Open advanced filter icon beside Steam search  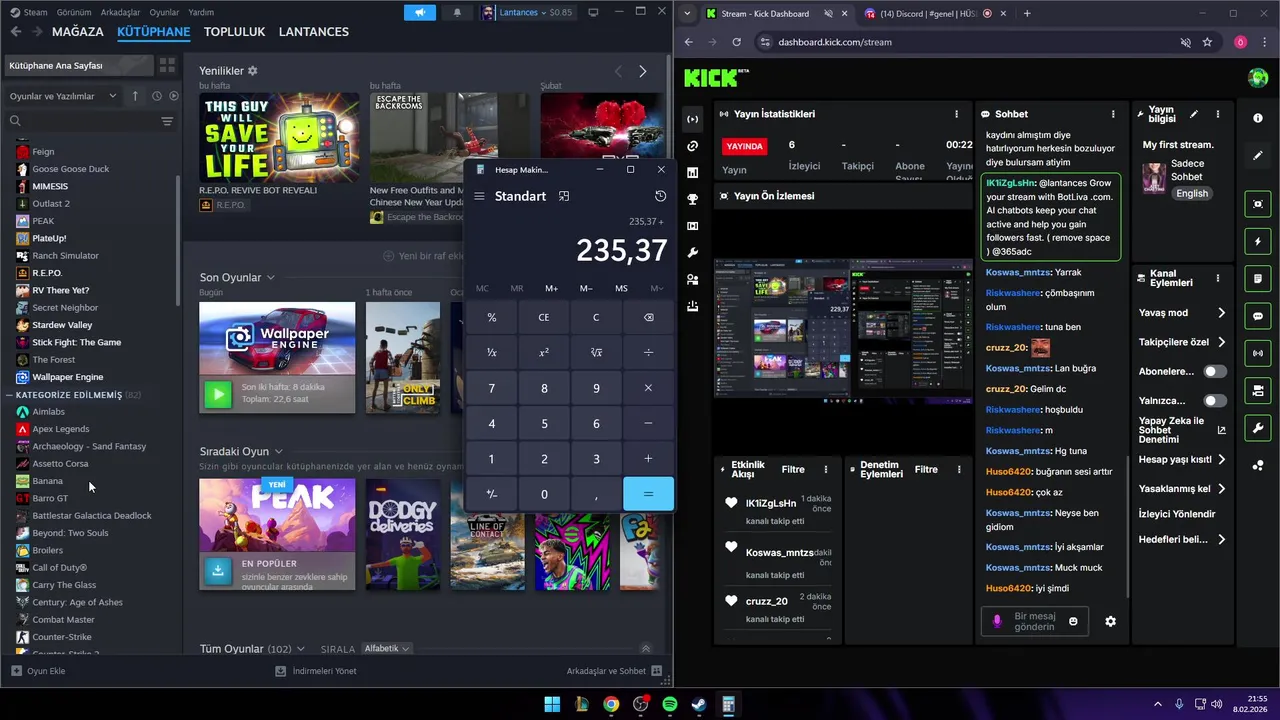coord(167,121)
